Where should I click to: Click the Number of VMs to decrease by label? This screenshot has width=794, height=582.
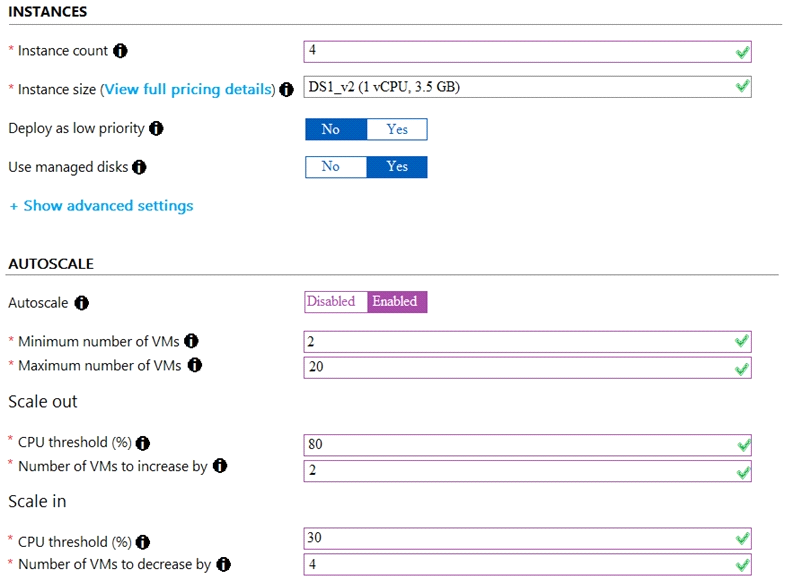click(114, 564)
